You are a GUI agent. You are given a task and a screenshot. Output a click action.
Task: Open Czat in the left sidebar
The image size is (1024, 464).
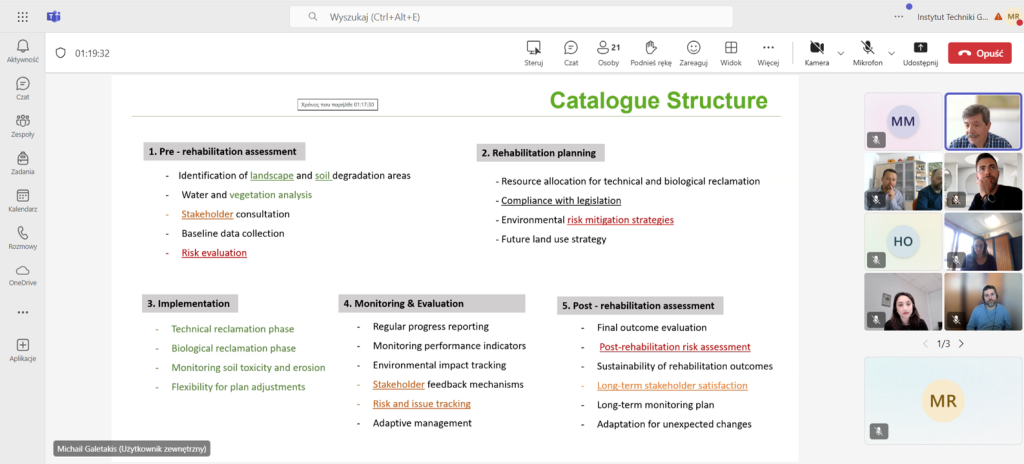point(23,88)
